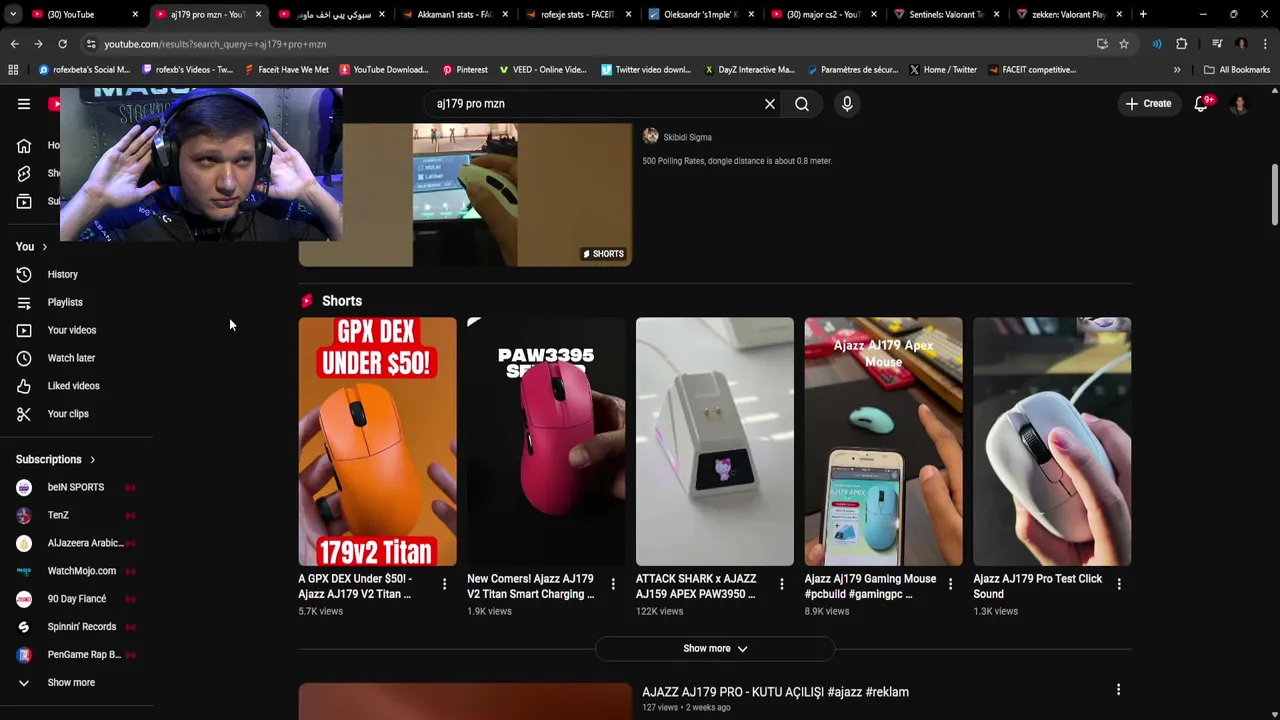This screenshot has height=720, width=1280.
Task: Open the SHORTS badge video thumbnail
Action: [465, 195]
